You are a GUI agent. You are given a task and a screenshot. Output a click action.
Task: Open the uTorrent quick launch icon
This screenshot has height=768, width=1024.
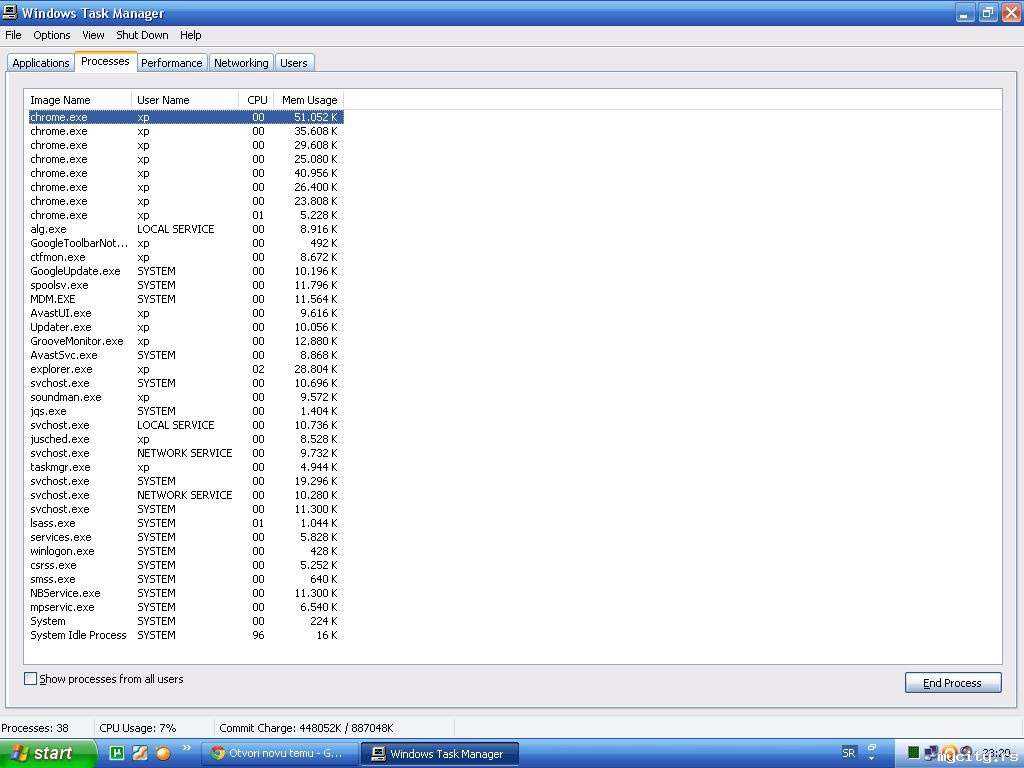(x=116, y=753)
